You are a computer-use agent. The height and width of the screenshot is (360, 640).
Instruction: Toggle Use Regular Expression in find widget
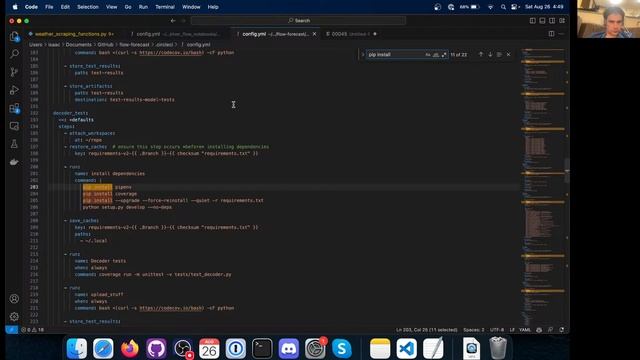(x=444, y=55)
